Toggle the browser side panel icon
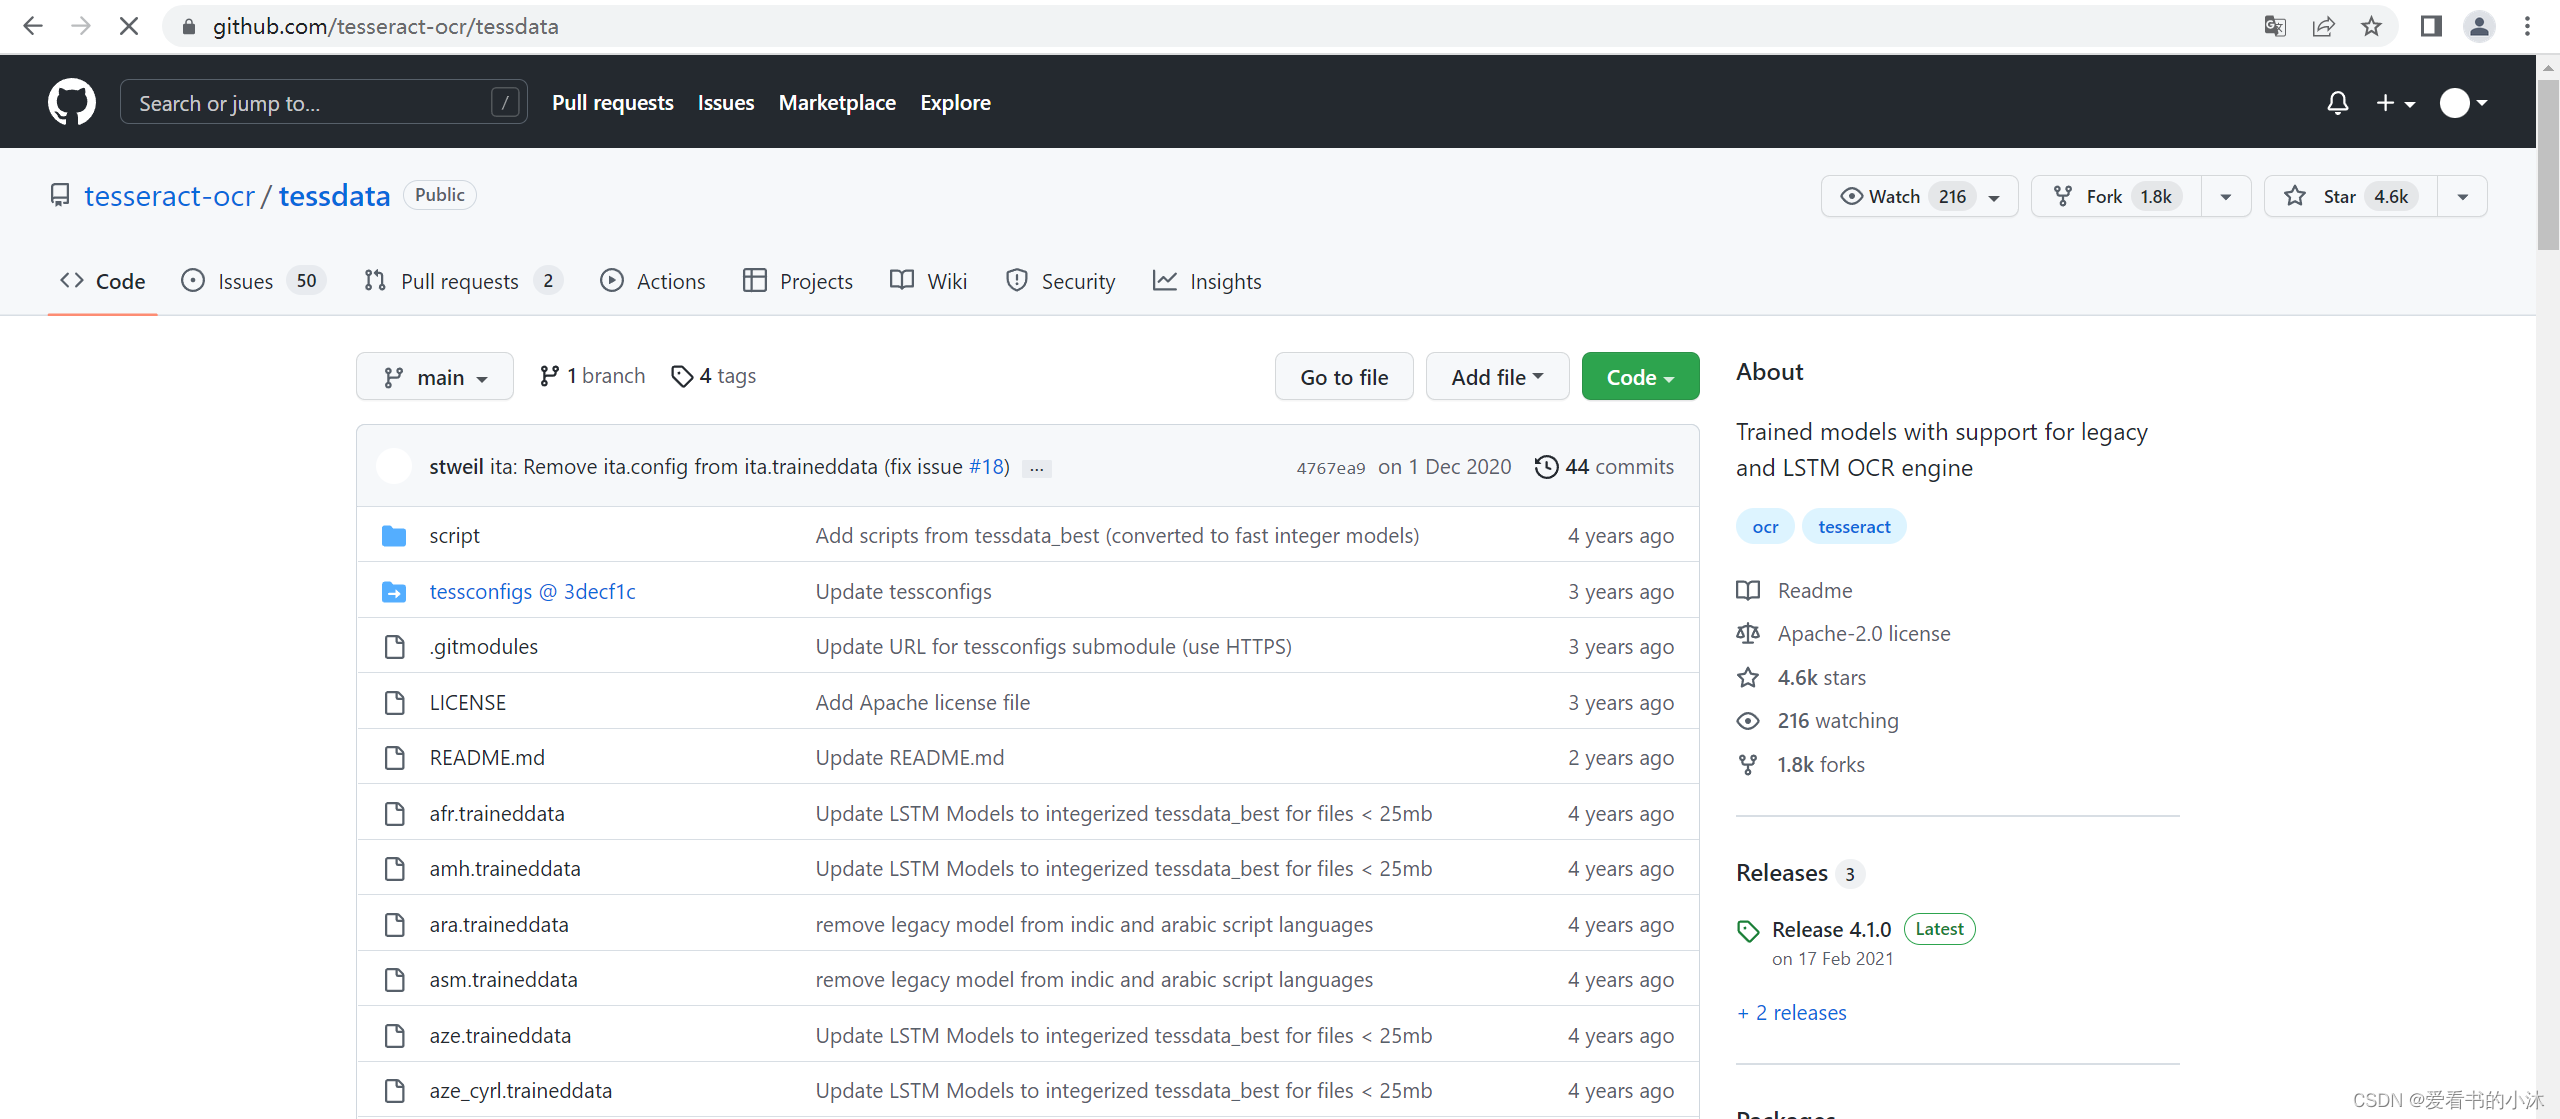This screenshot has width=2560, height=1119. point(2431,26)
